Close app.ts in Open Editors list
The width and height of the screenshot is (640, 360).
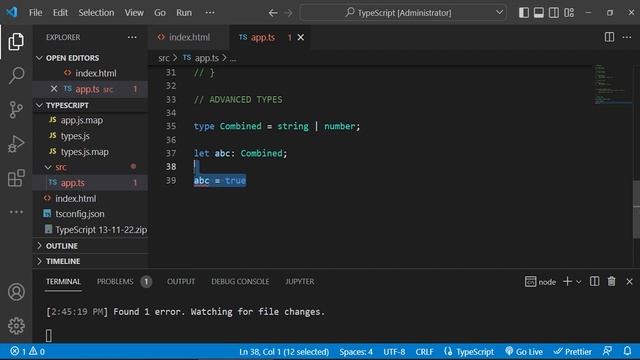click(54, 89)
